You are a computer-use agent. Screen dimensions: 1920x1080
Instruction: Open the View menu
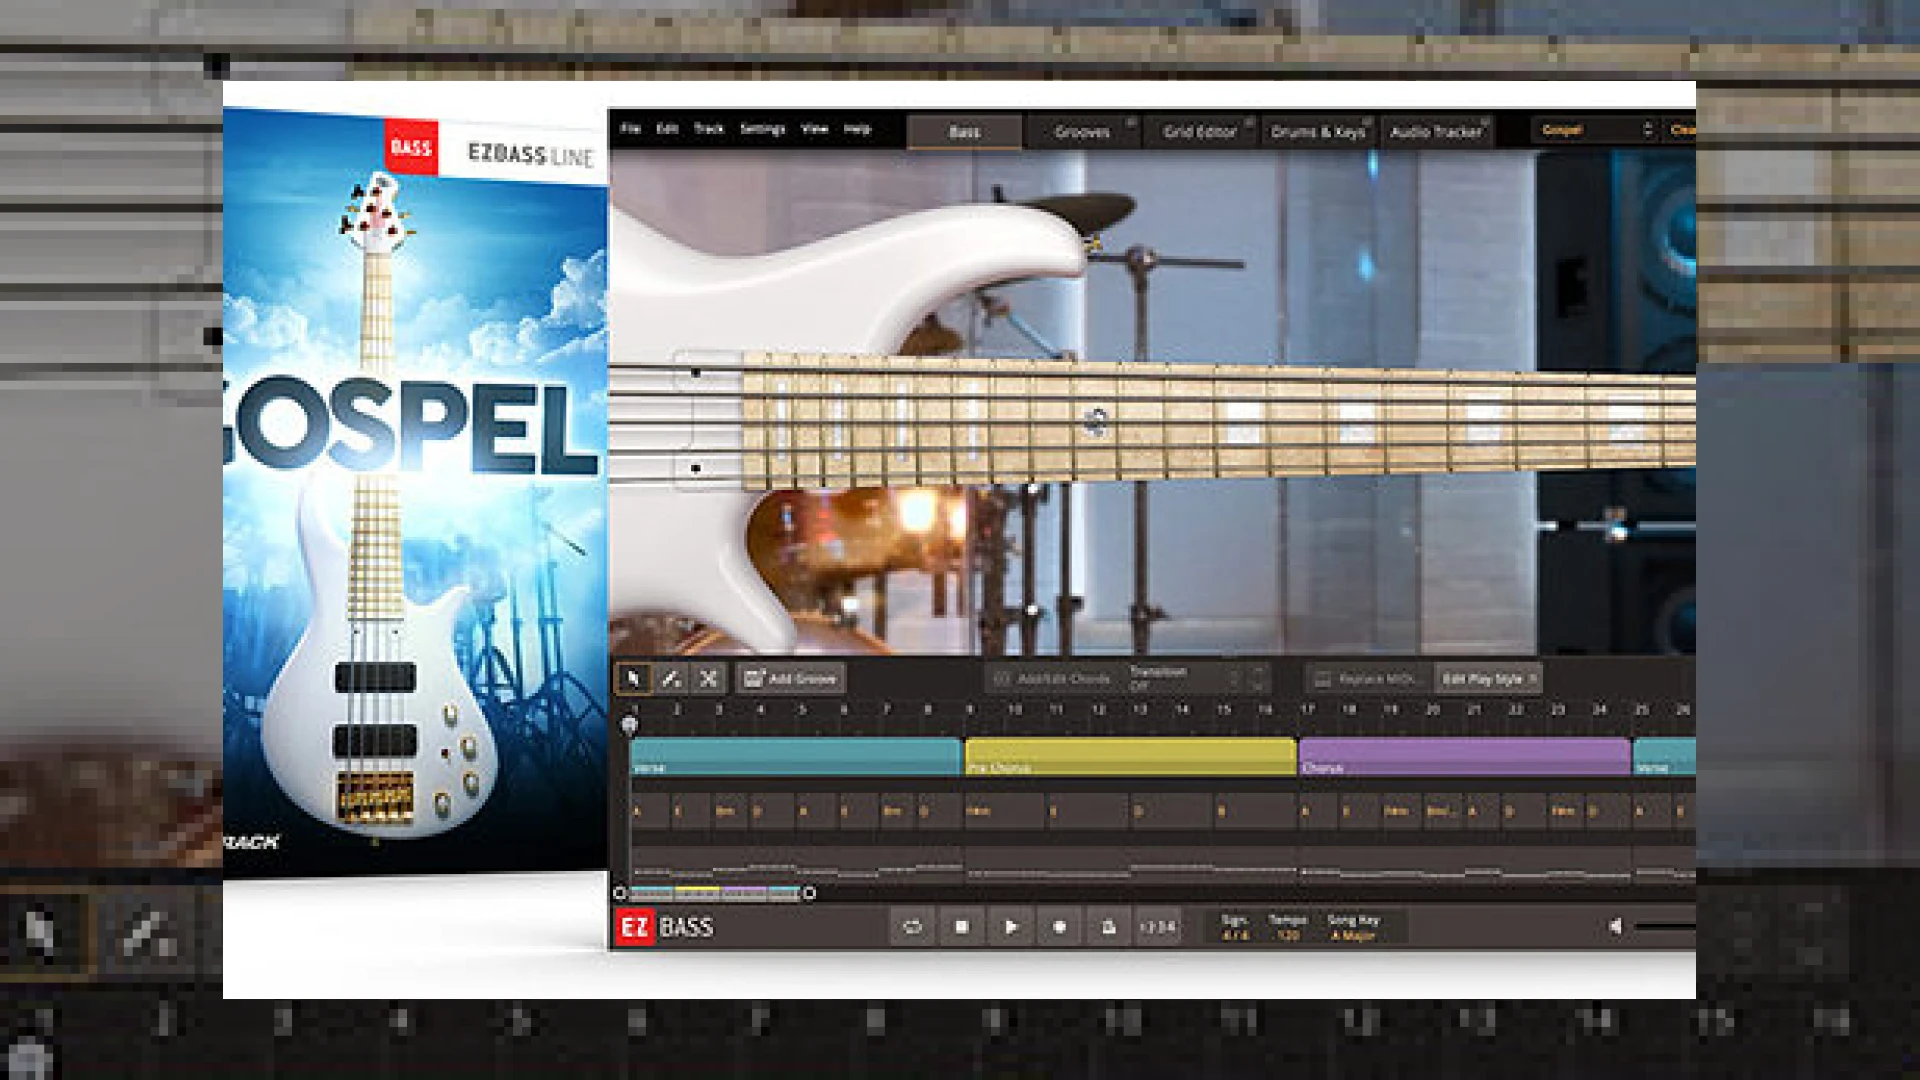point(815,129)
